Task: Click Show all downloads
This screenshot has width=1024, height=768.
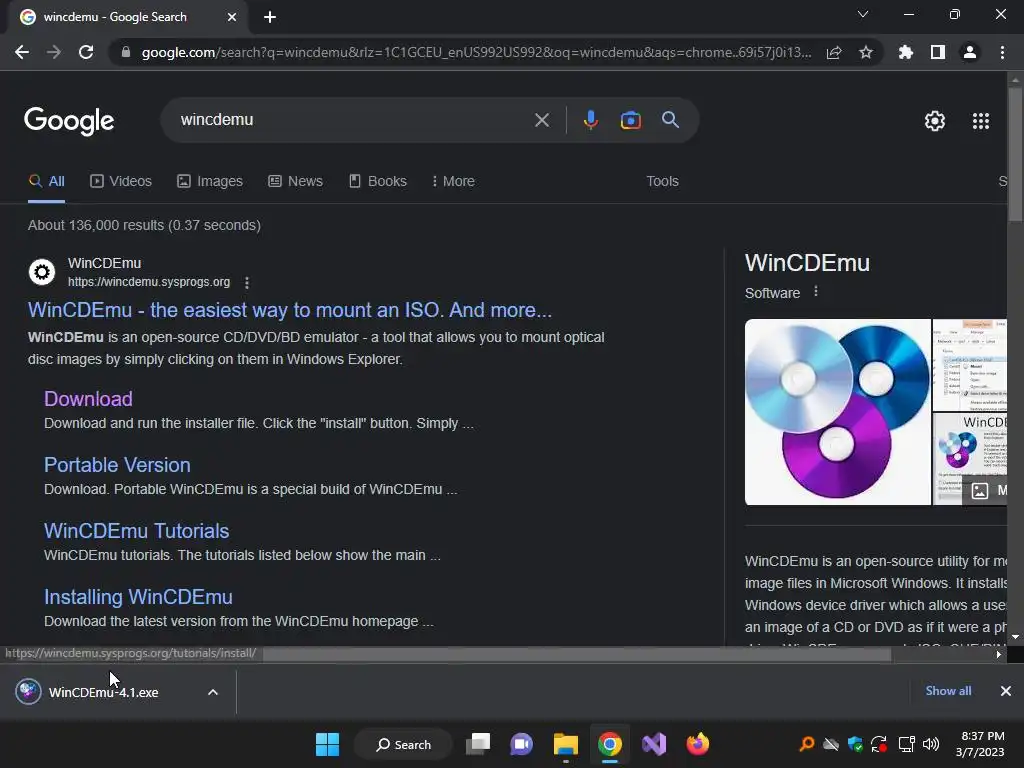Action: point(948,691)
